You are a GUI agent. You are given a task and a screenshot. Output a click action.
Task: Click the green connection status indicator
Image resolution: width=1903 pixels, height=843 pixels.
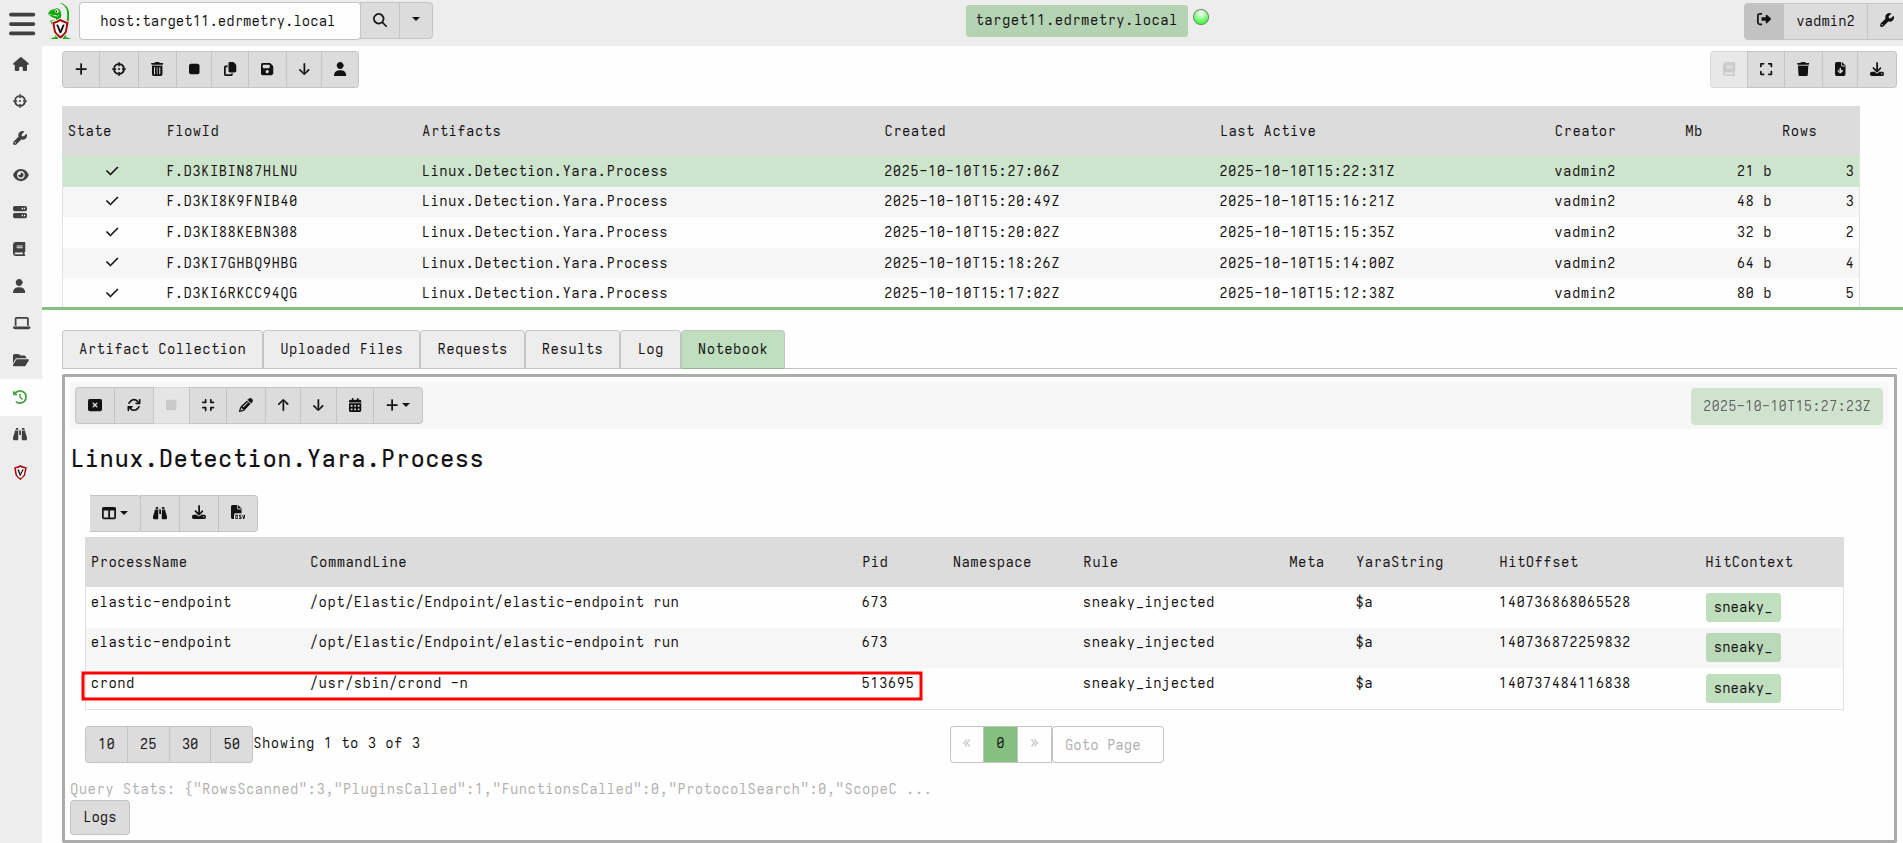point(1201,17)
